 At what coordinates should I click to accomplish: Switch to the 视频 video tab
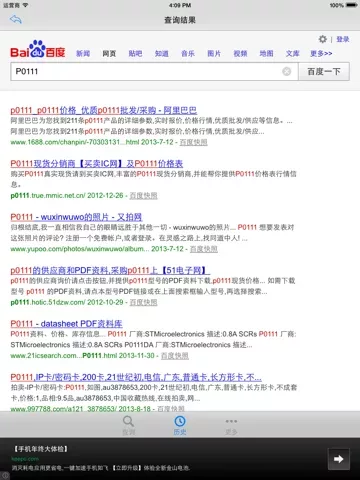click(240, 53)
